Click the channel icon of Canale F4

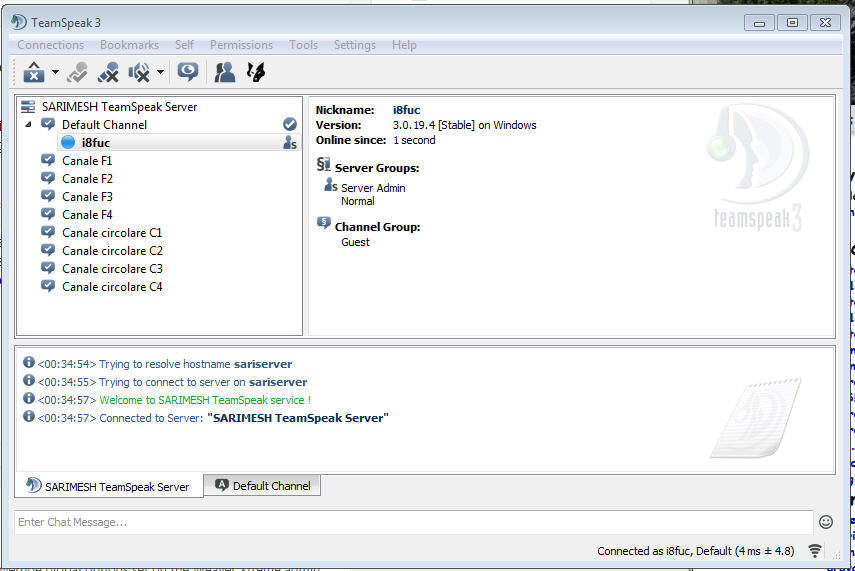click(48, 214)
